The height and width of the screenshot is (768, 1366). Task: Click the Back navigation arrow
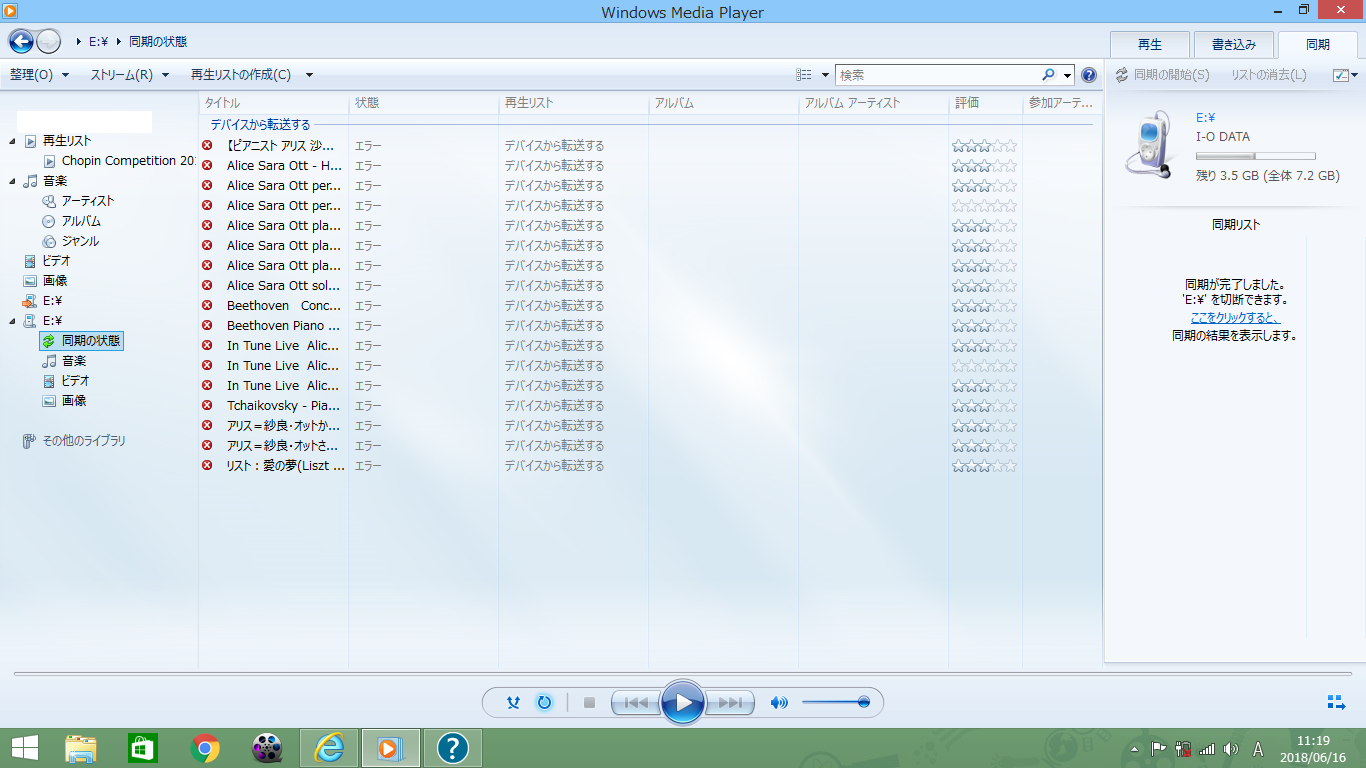point(21,42)
